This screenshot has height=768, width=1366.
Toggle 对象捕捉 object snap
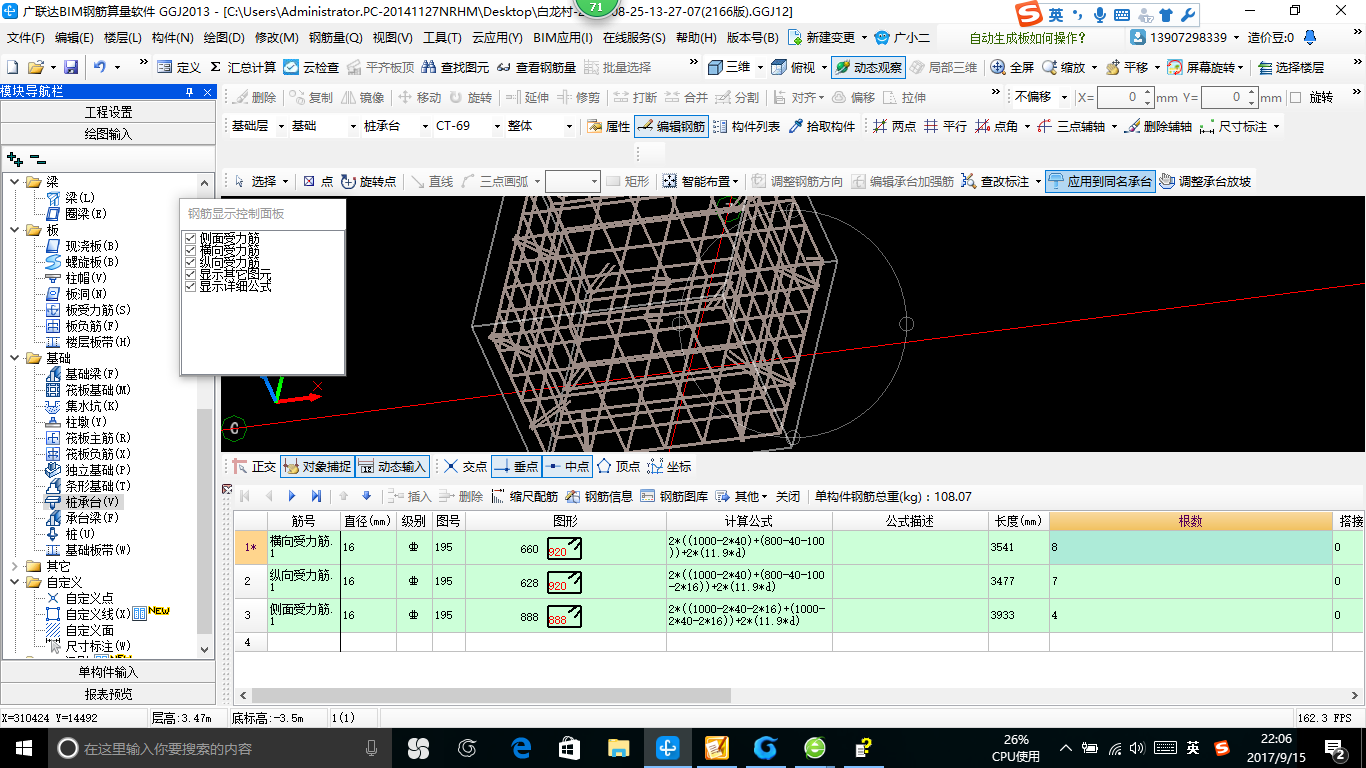coord(316,467)
